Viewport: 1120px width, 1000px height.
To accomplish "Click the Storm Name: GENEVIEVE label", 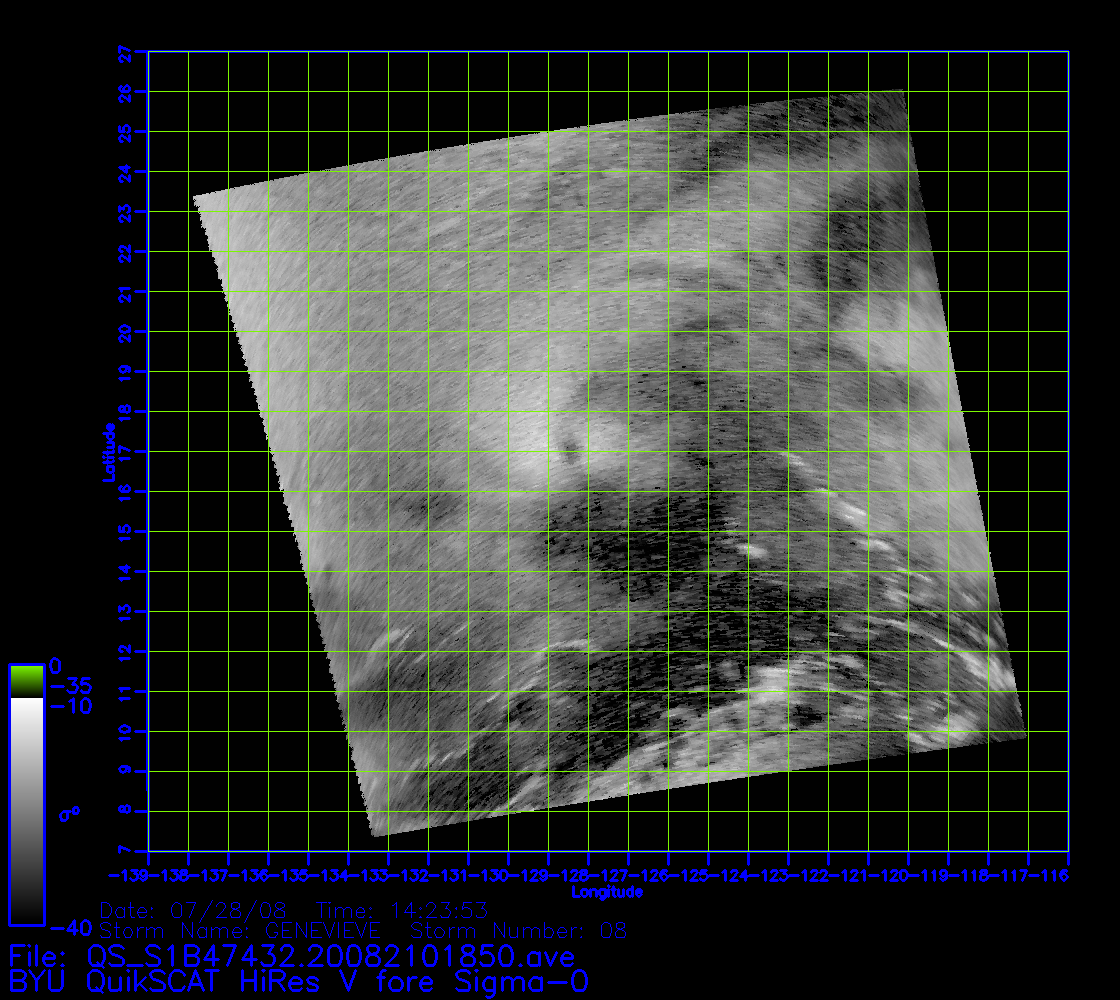I will point(239,931).
